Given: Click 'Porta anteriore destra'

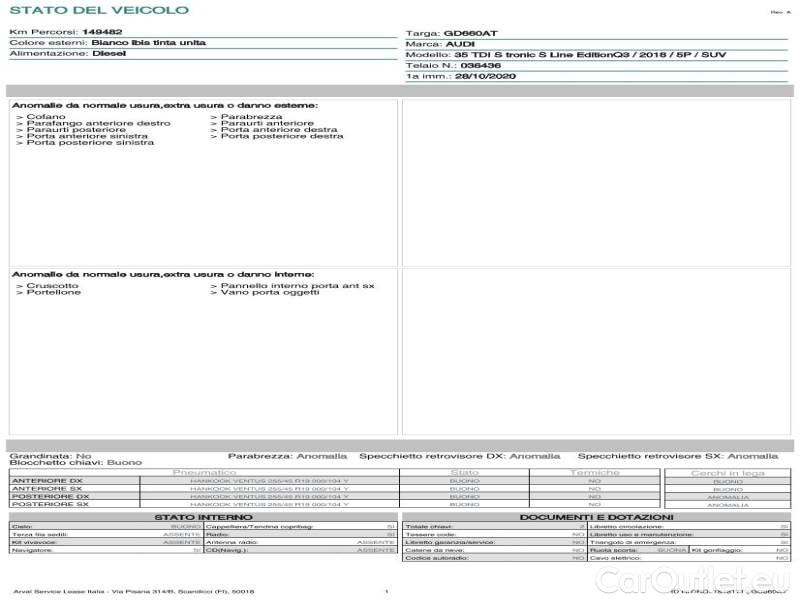Looking at the screenshot, I should pos(279,130).
